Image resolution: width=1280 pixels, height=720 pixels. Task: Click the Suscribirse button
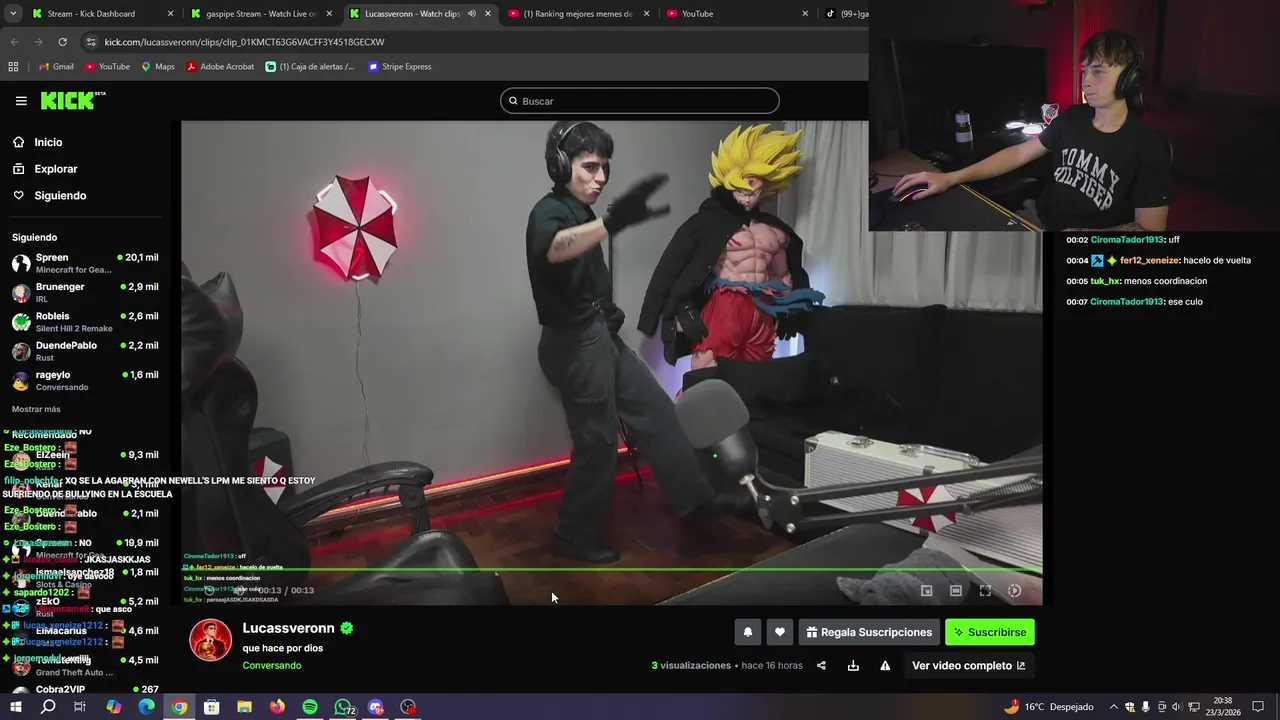click(990, 632)
